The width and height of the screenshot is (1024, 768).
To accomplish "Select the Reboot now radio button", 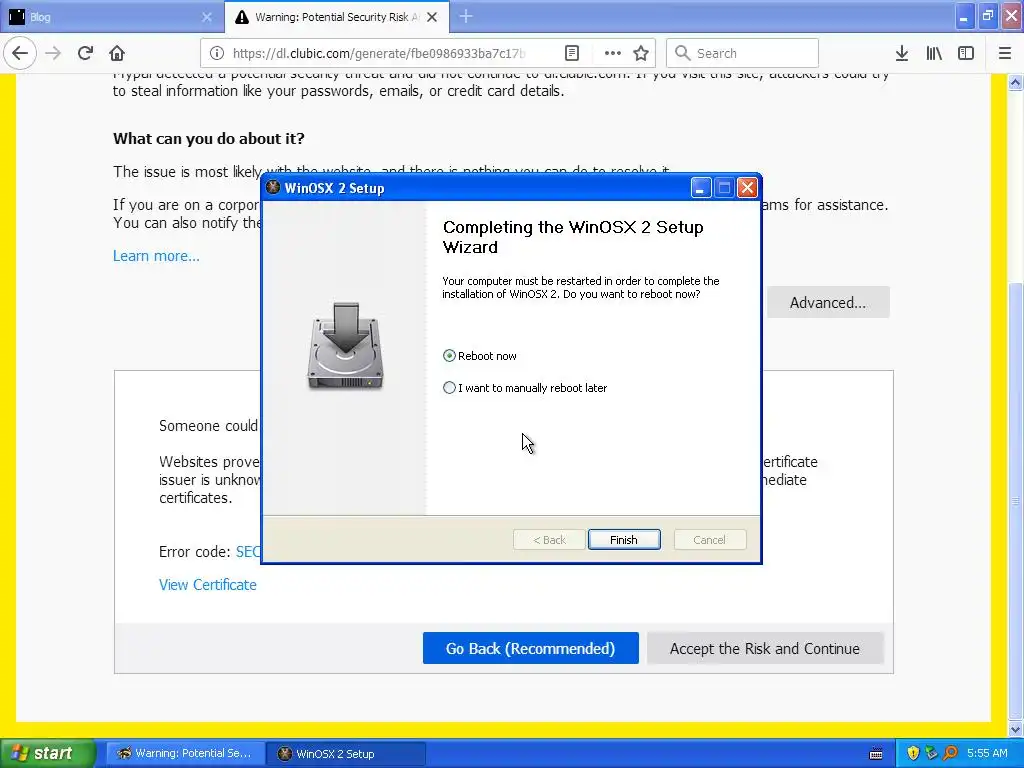I will pyautogui.click(x=449, y=356).
